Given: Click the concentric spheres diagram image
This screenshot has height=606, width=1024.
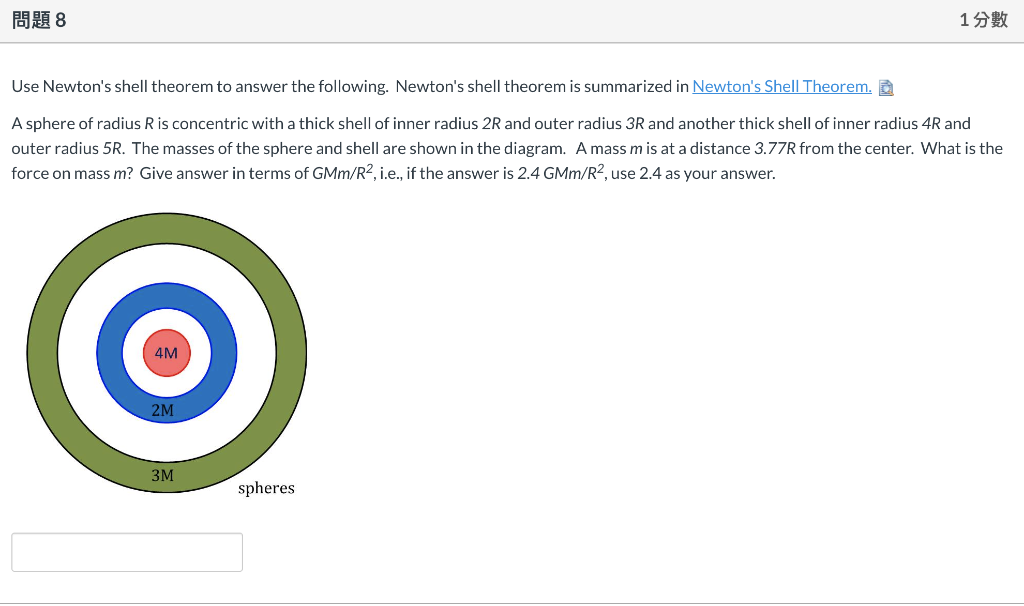Looking at the screenshot, I should [168, 352].
